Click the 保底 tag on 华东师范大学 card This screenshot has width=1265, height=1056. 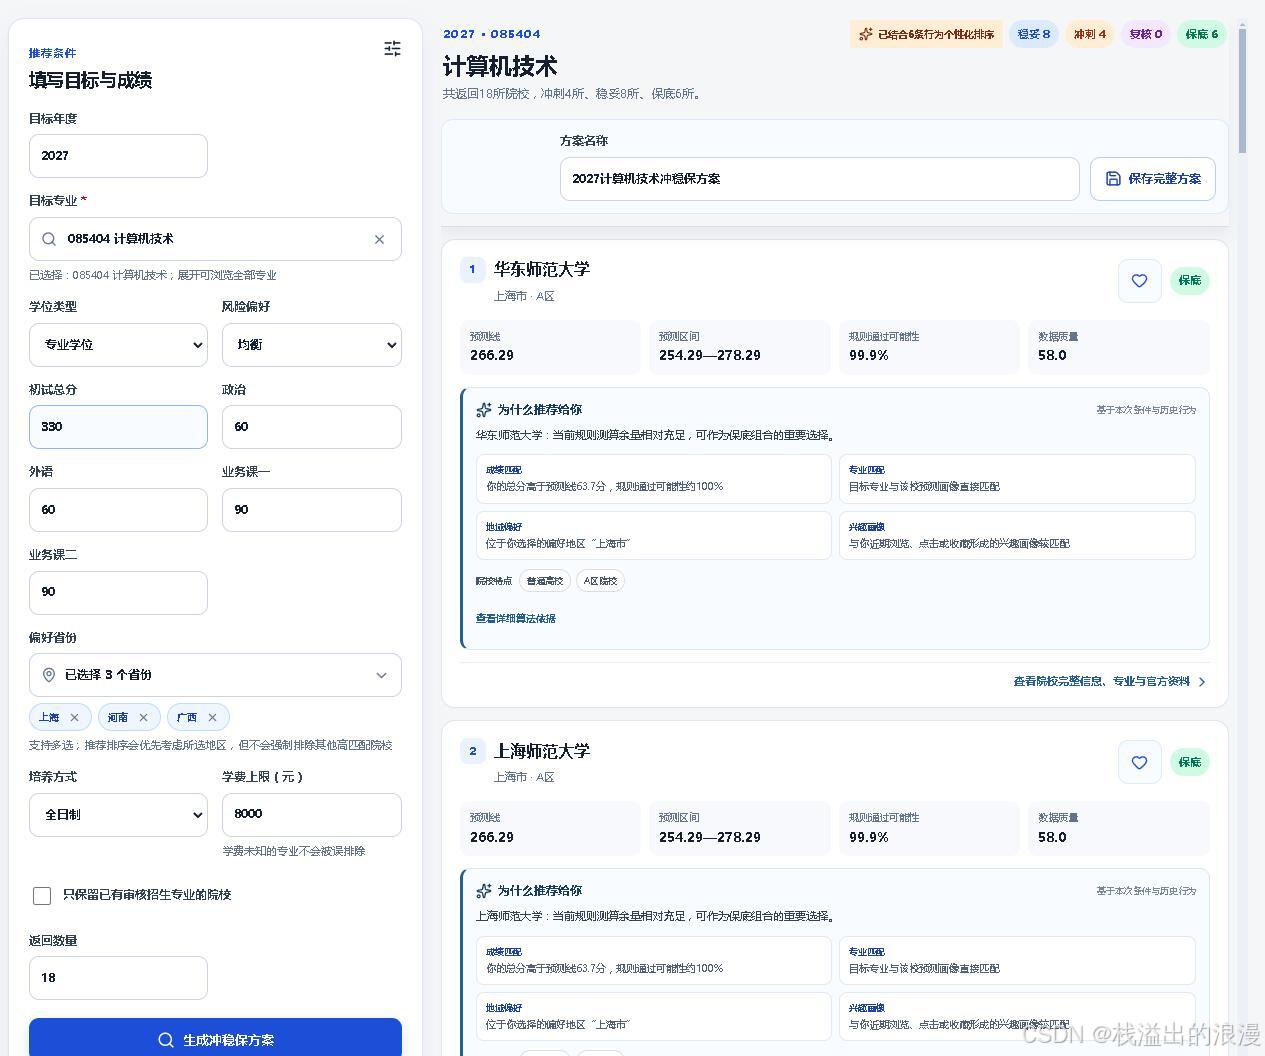1190,280
